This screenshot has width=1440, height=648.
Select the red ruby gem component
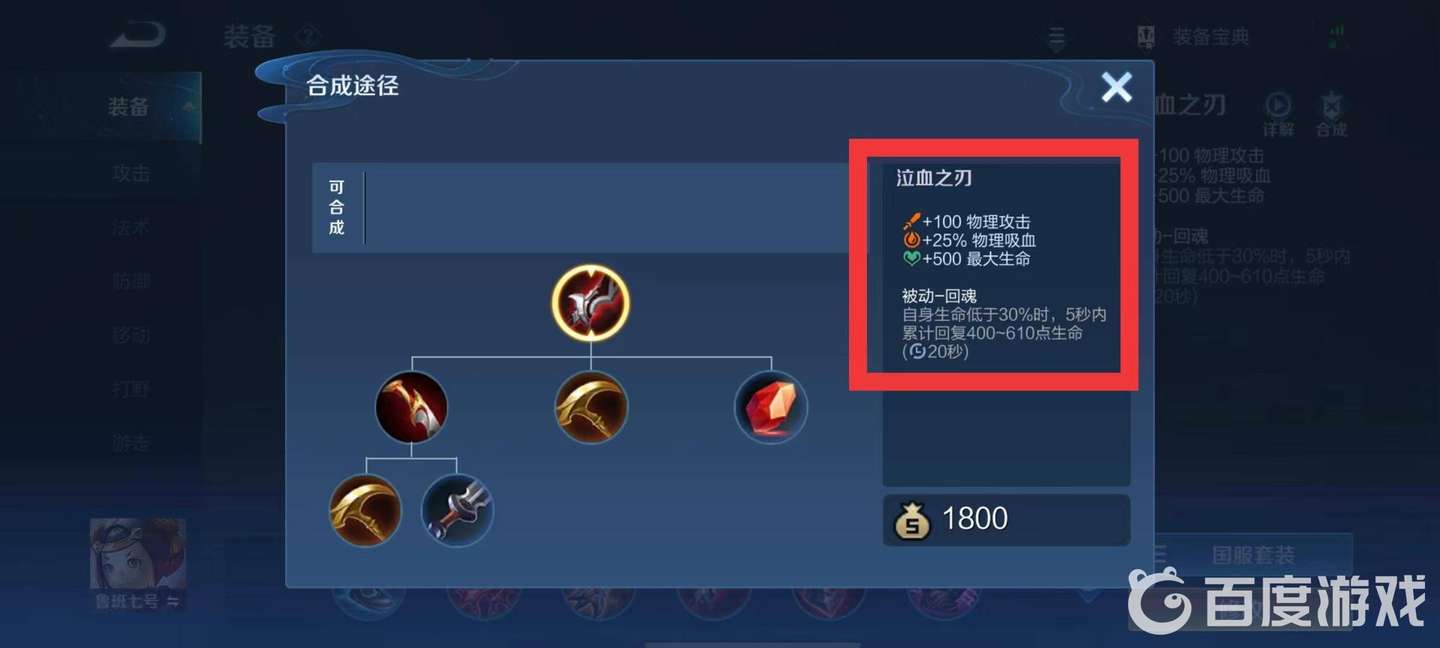point(771,408)
